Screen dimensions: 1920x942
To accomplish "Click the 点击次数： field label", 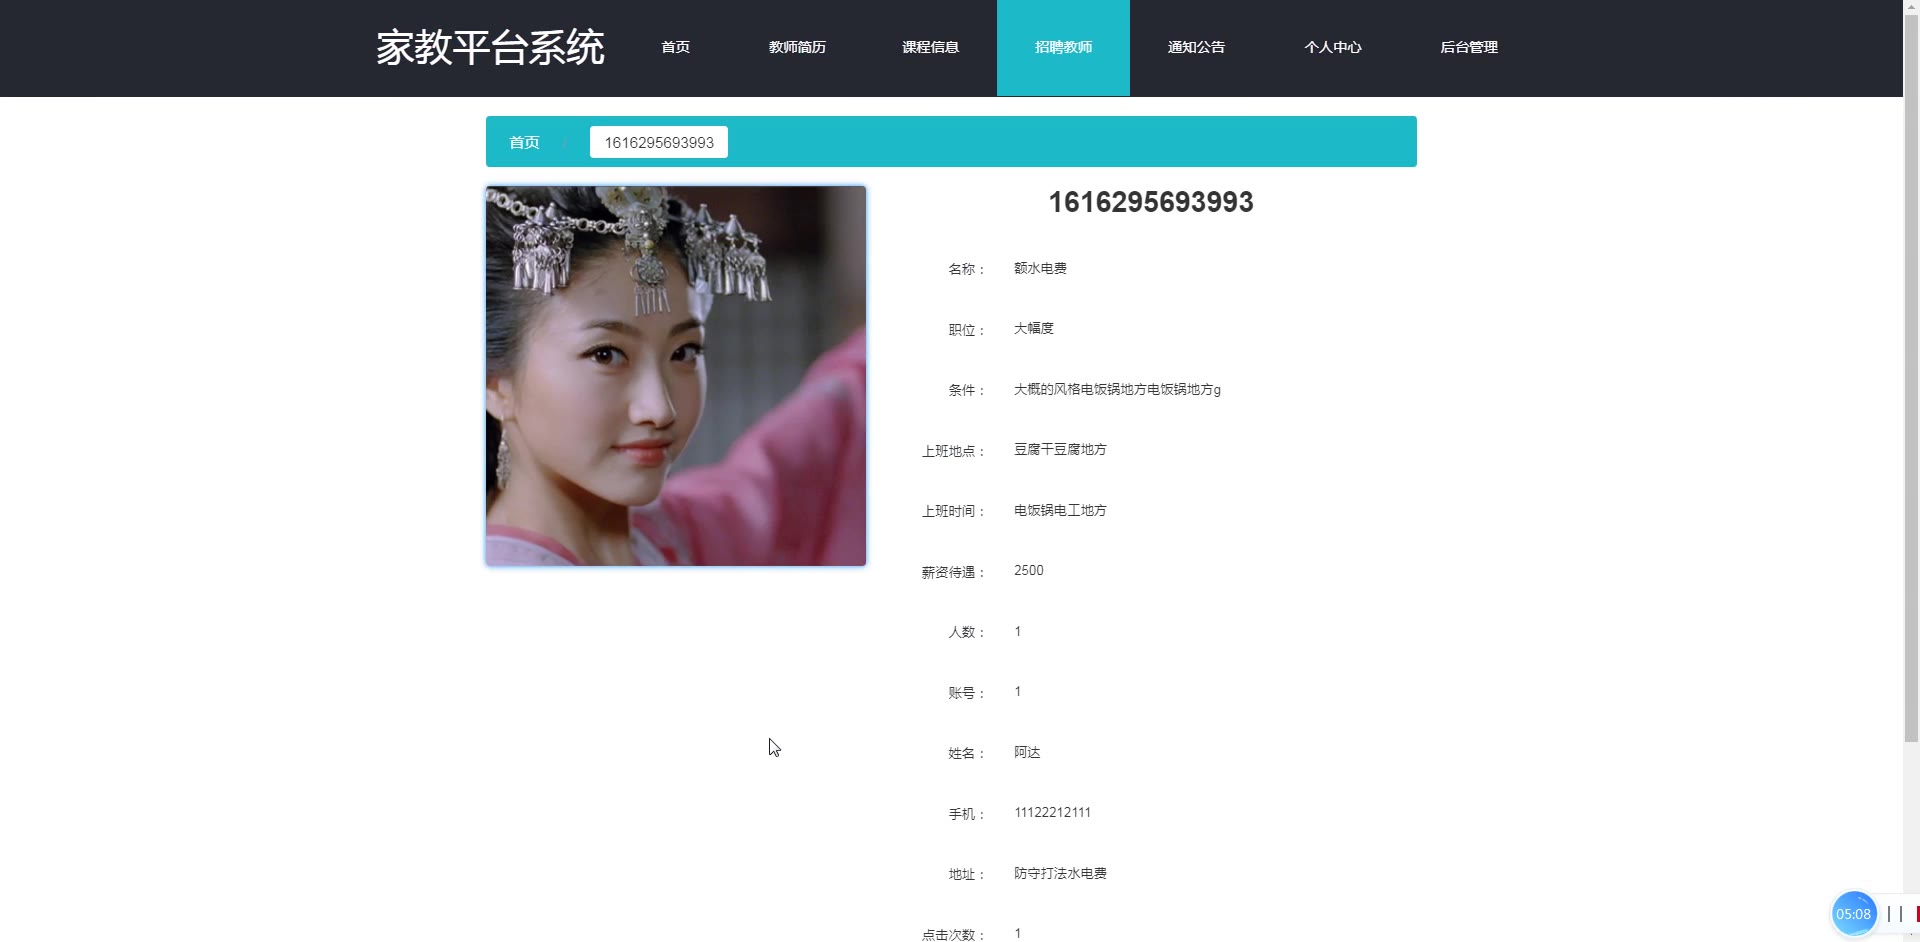I will [953, 934].
